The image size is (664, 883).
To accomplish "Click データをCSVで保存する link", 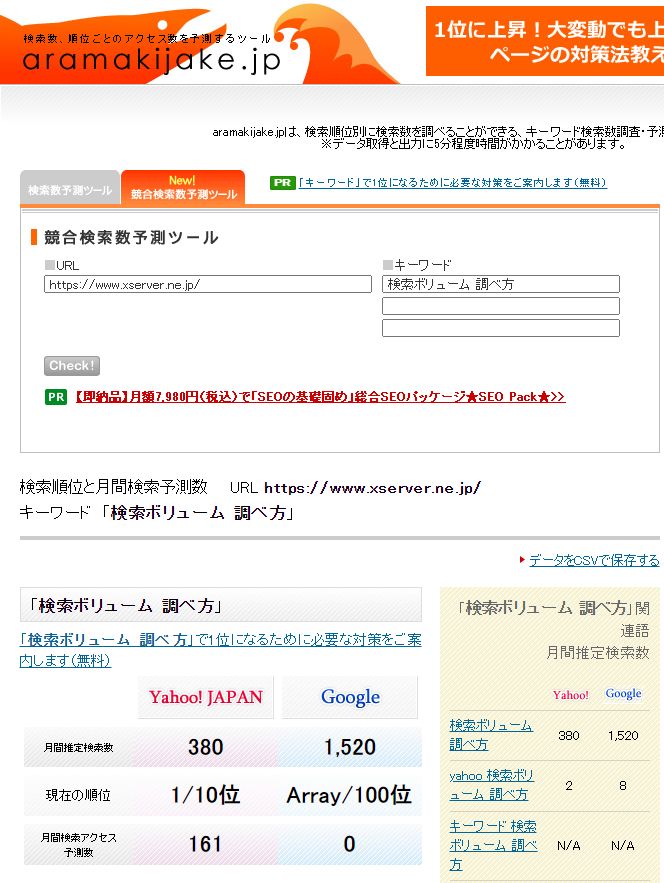I will coord(594,560).
